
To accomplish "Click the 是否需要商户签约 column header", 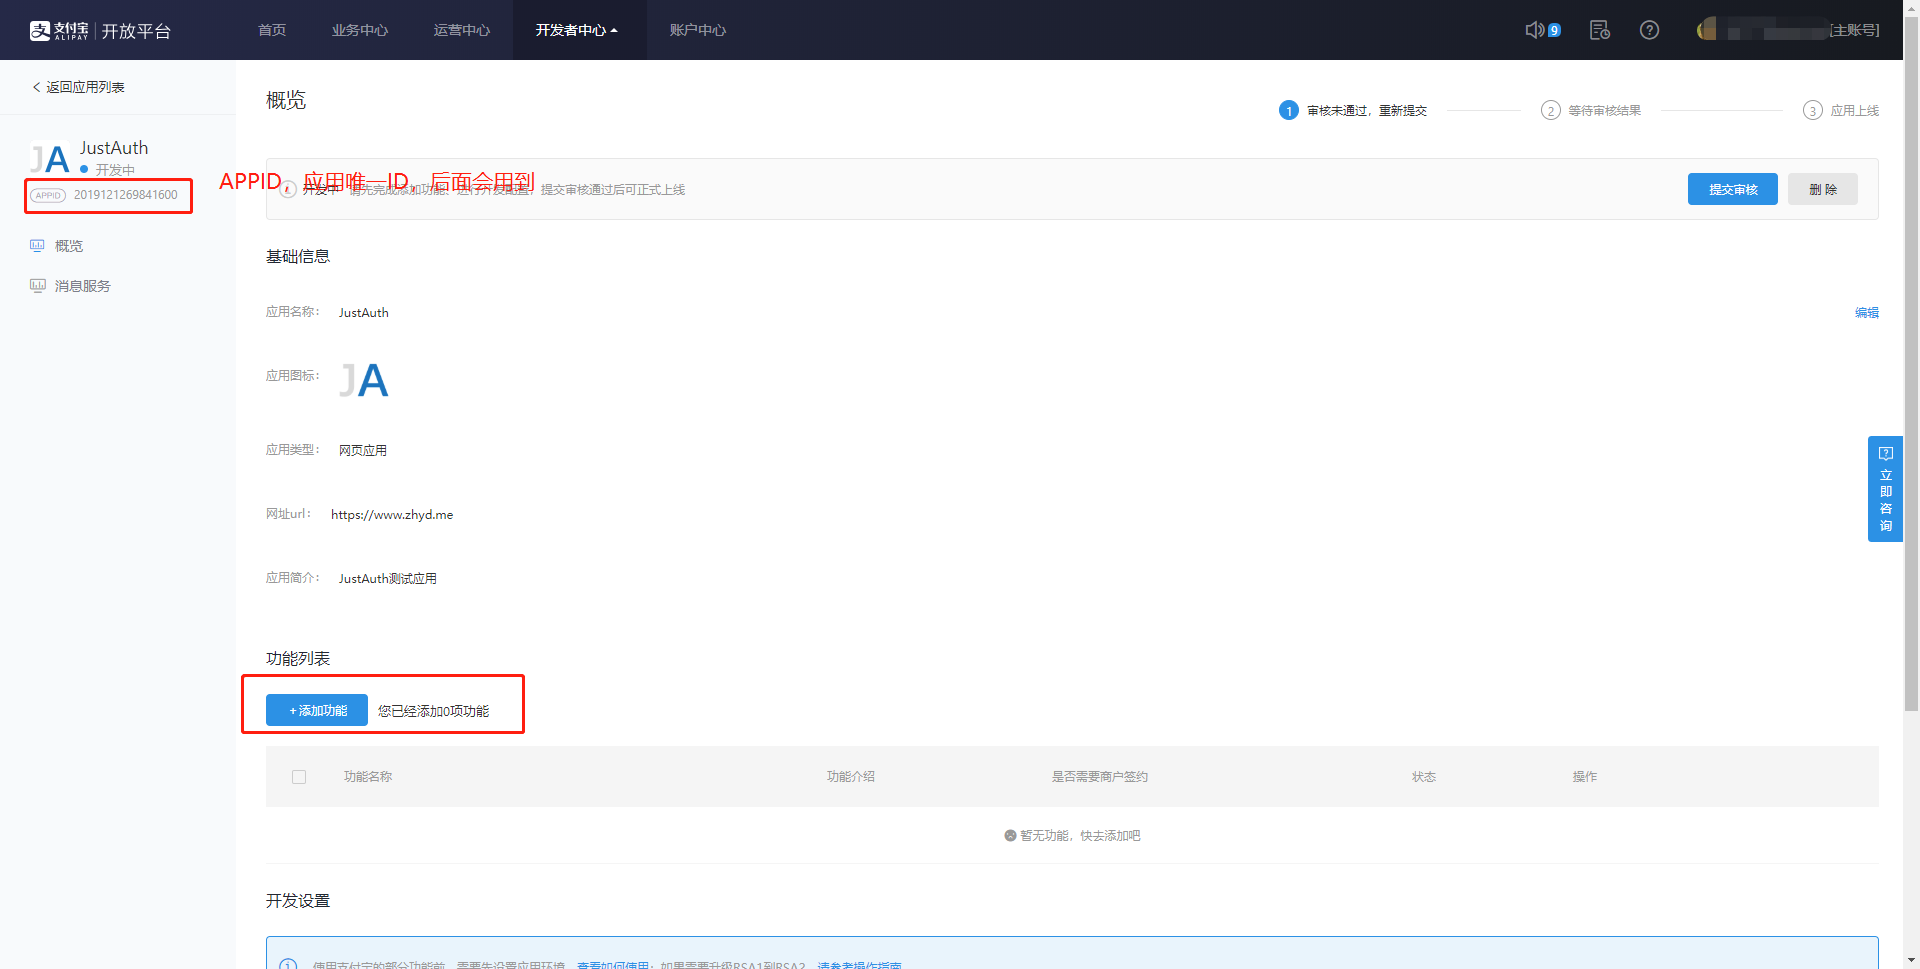I will click(x=1100, y=777).
